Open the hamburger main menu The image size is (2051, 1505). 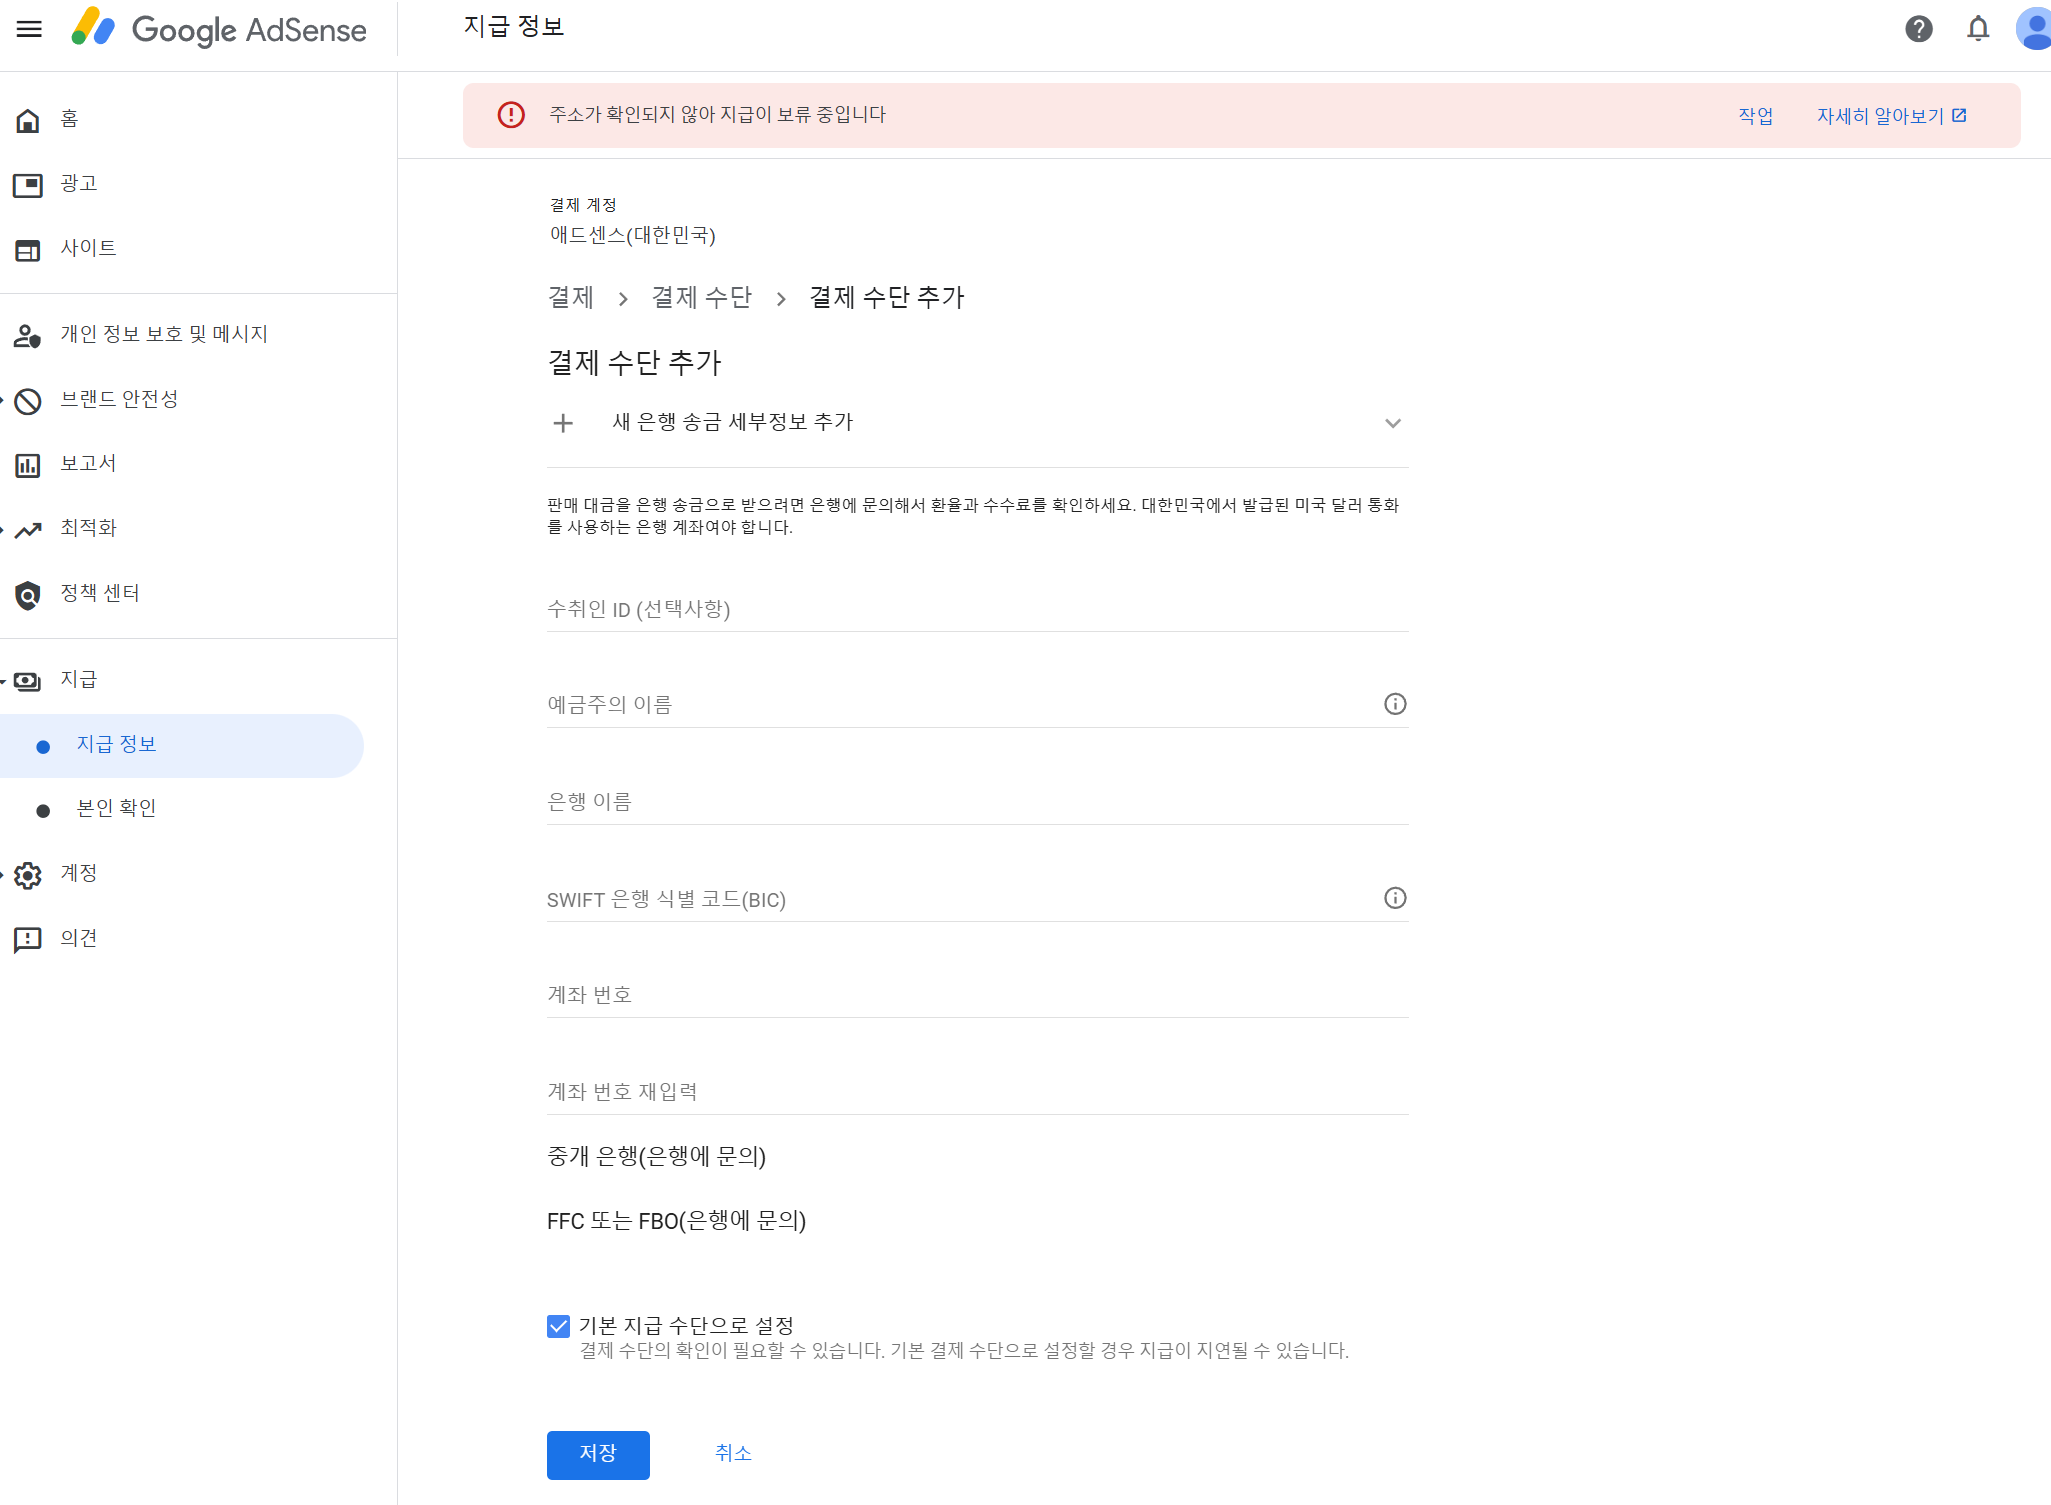pyautogui.click(x=29, y=29)
